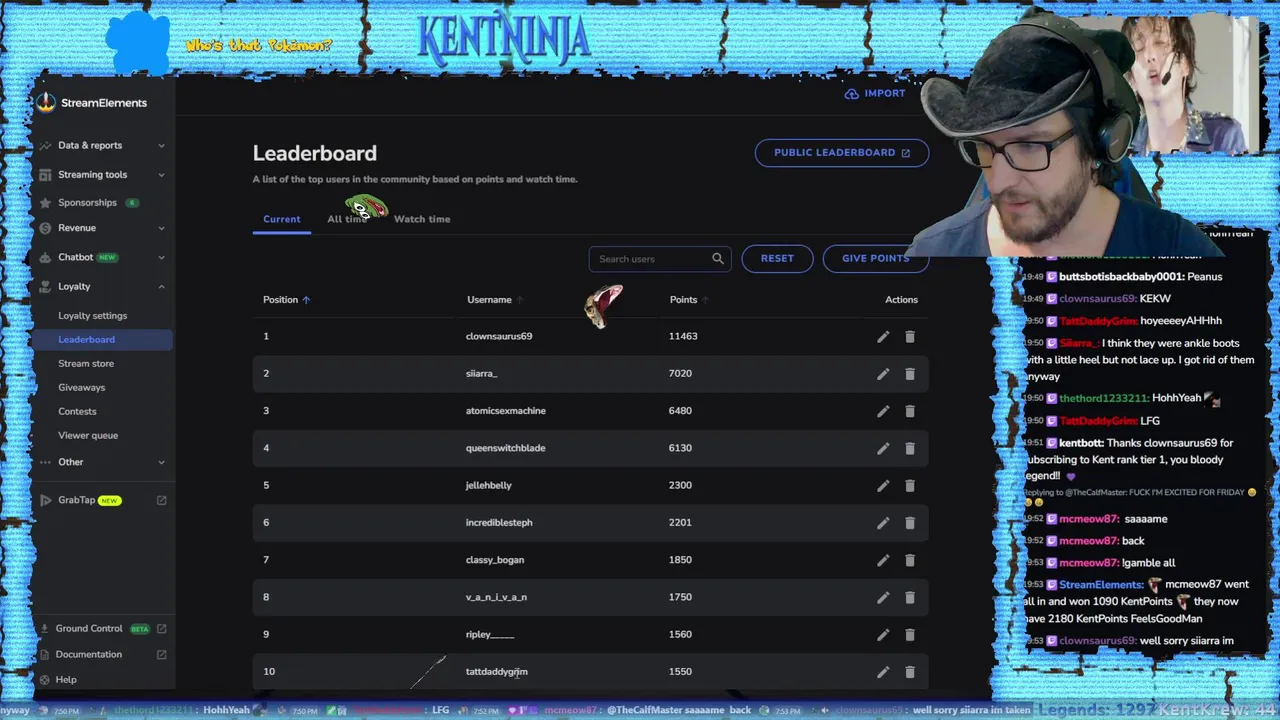Delete v_a_n_i_v_a_n trash icon
Image resolution: width=1280 pixels, height=720 pixels.
point(910,598)
